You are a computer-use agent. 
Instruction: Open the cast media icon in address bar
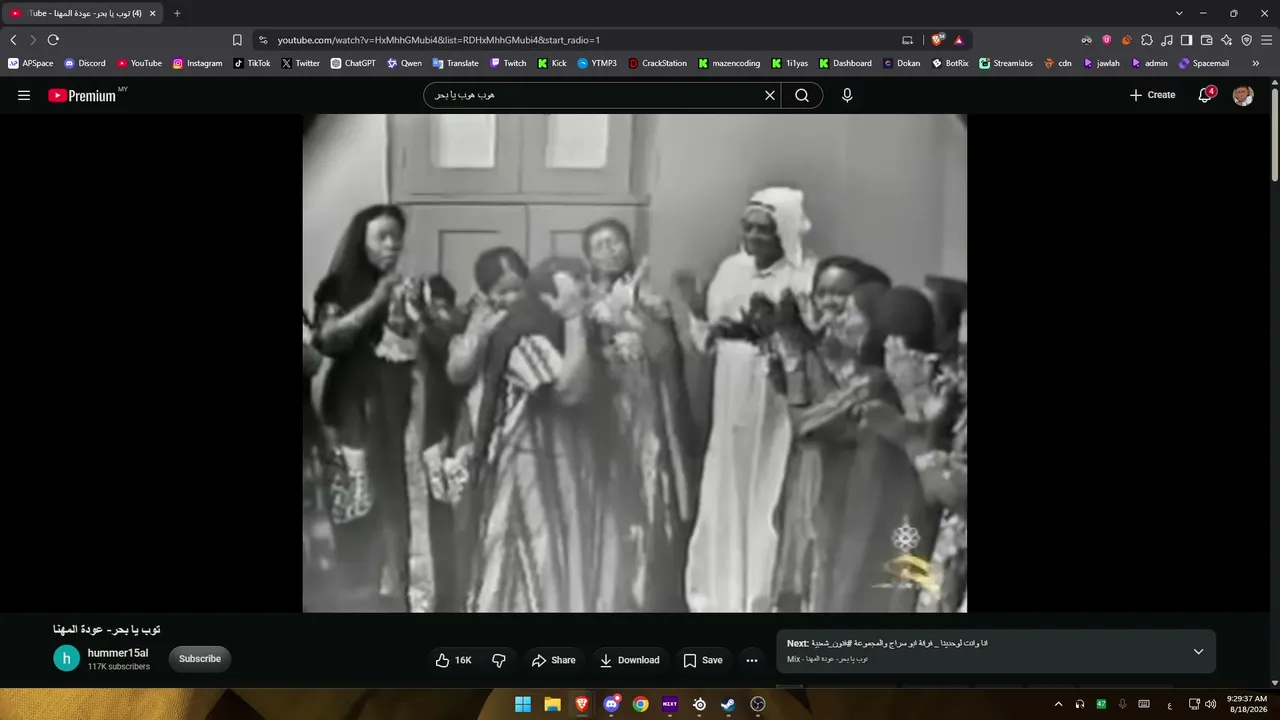[907, 40]
